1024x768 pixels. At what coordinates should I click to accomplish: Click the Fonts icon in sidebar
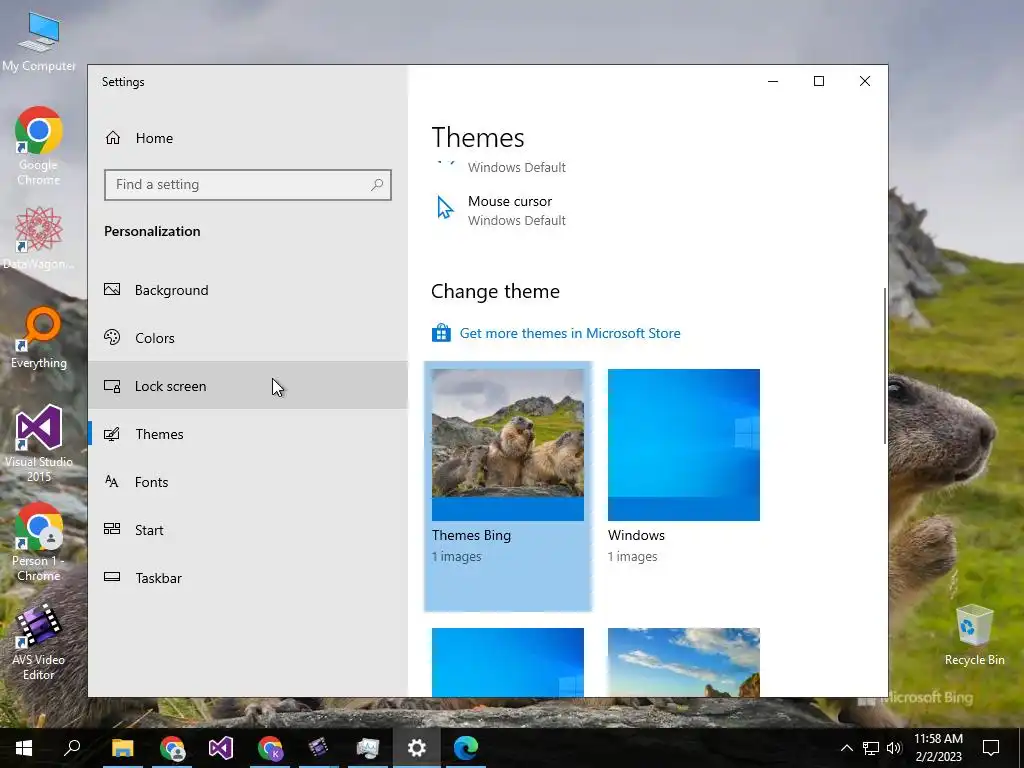(112, 482)
